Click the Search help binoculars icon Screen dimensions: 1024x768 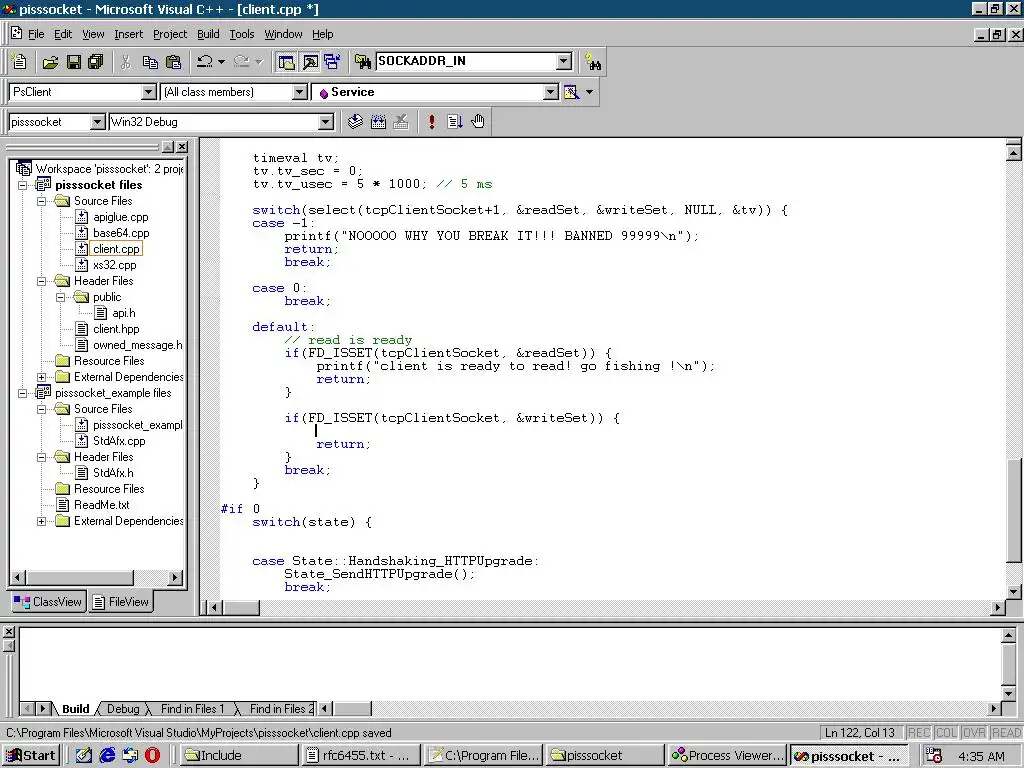(593, 62)
